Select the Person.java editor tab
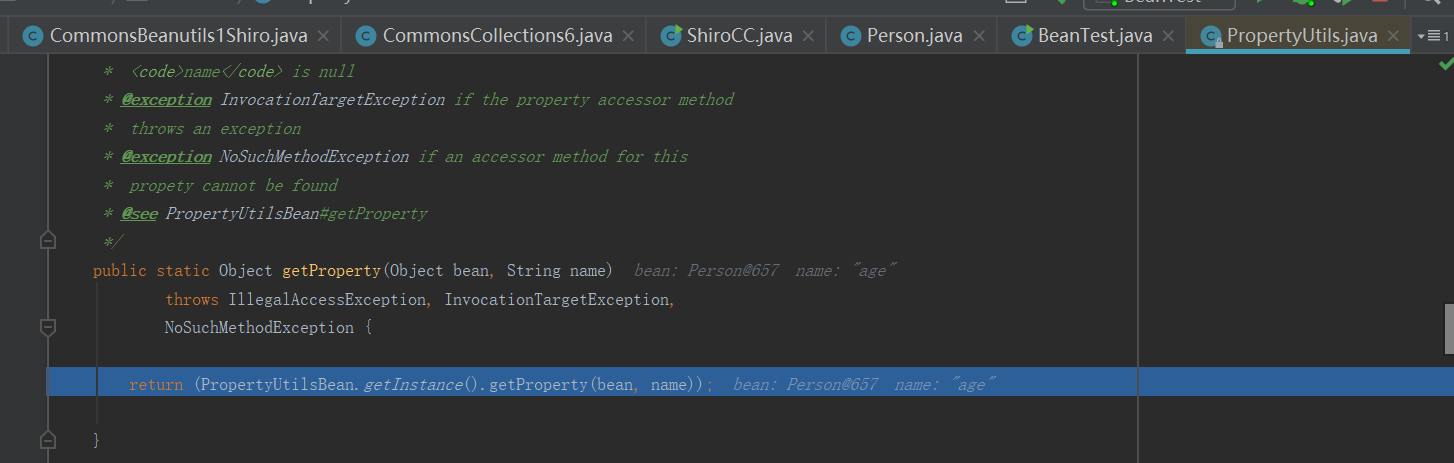The width and height of the screenshot is (1454, 463). [x=914, y=36]
